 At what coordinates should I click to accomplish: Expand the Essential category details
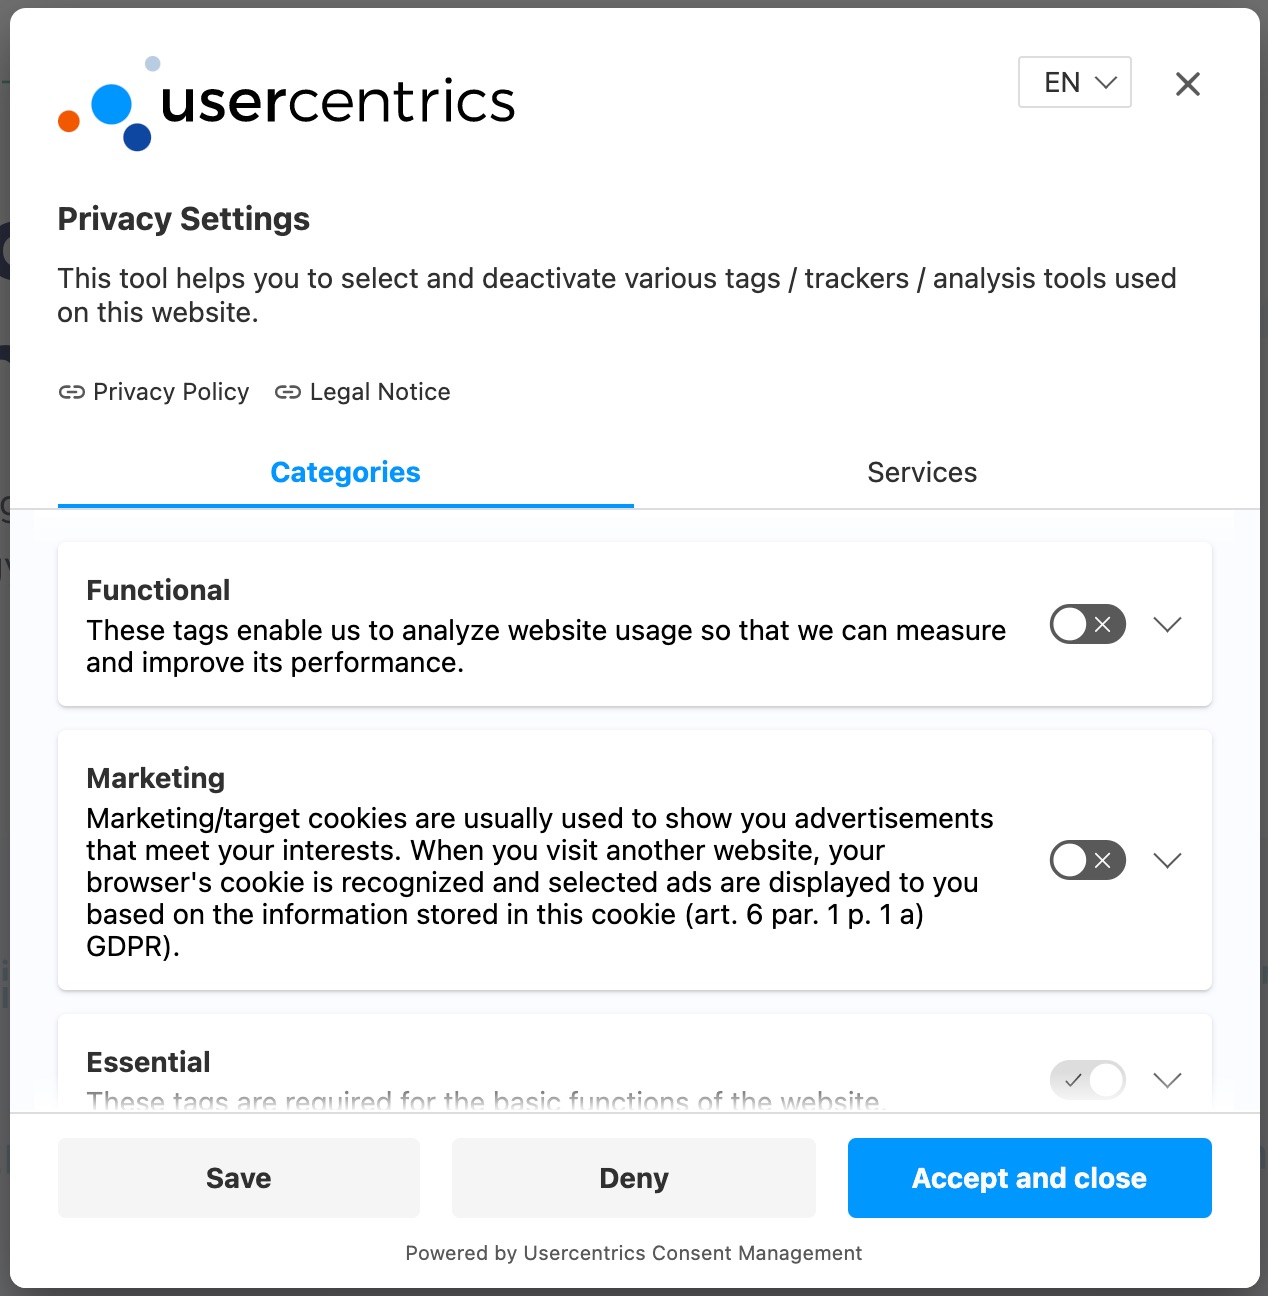coord(1167,1080)
